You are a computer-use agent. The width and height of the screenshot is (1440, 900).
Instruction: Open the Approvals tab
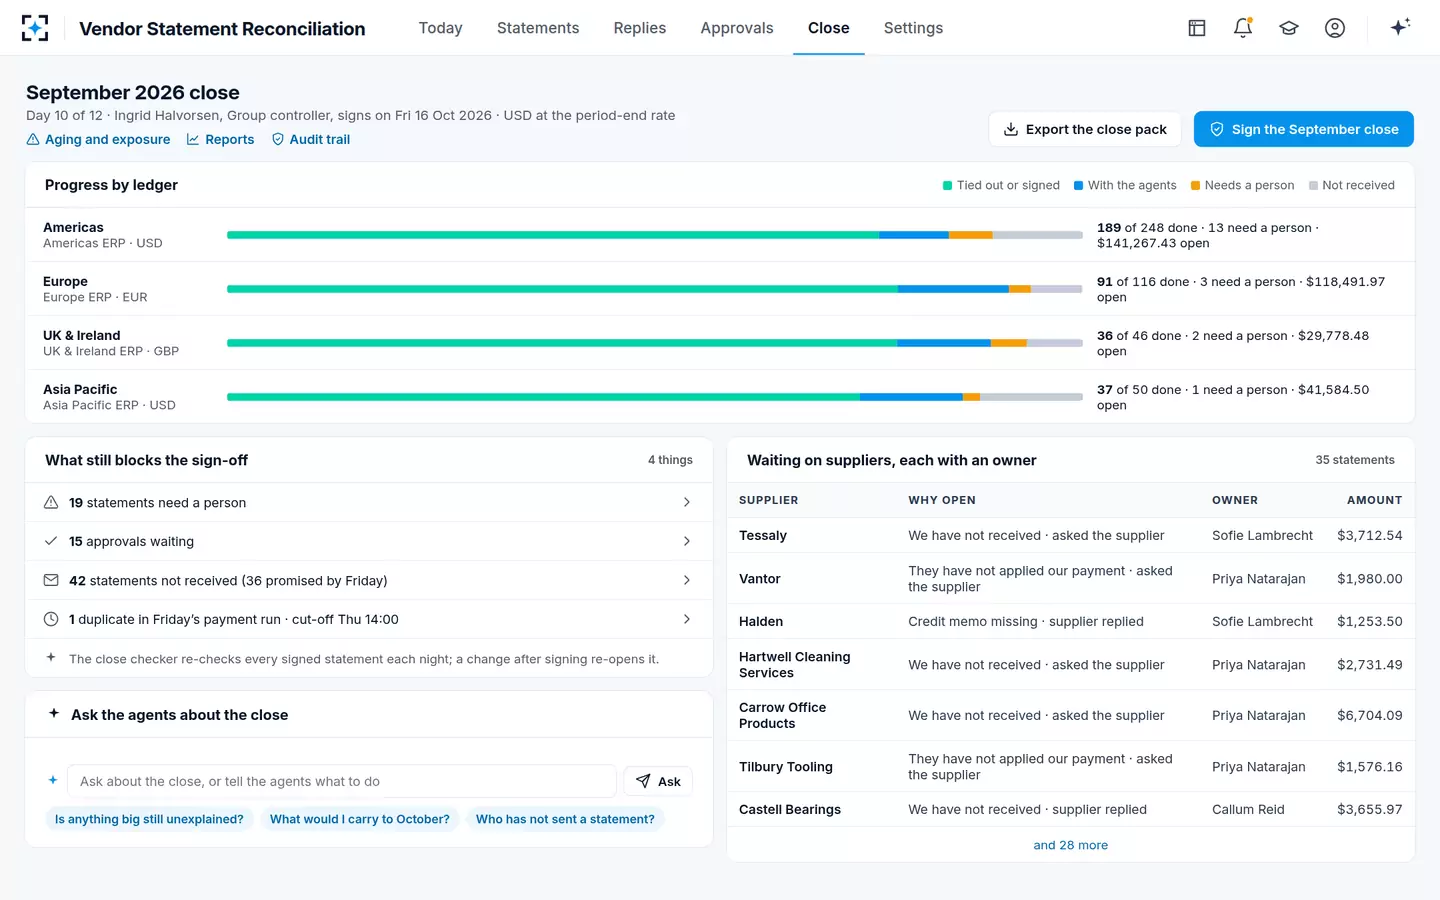(x=737, y=28)
